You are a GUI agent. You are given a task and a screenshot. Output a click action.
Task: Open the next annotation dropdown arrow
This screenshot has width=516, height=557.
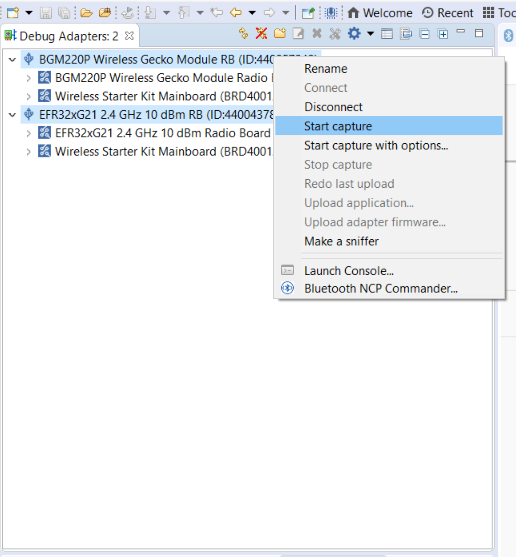click(166, 13)
